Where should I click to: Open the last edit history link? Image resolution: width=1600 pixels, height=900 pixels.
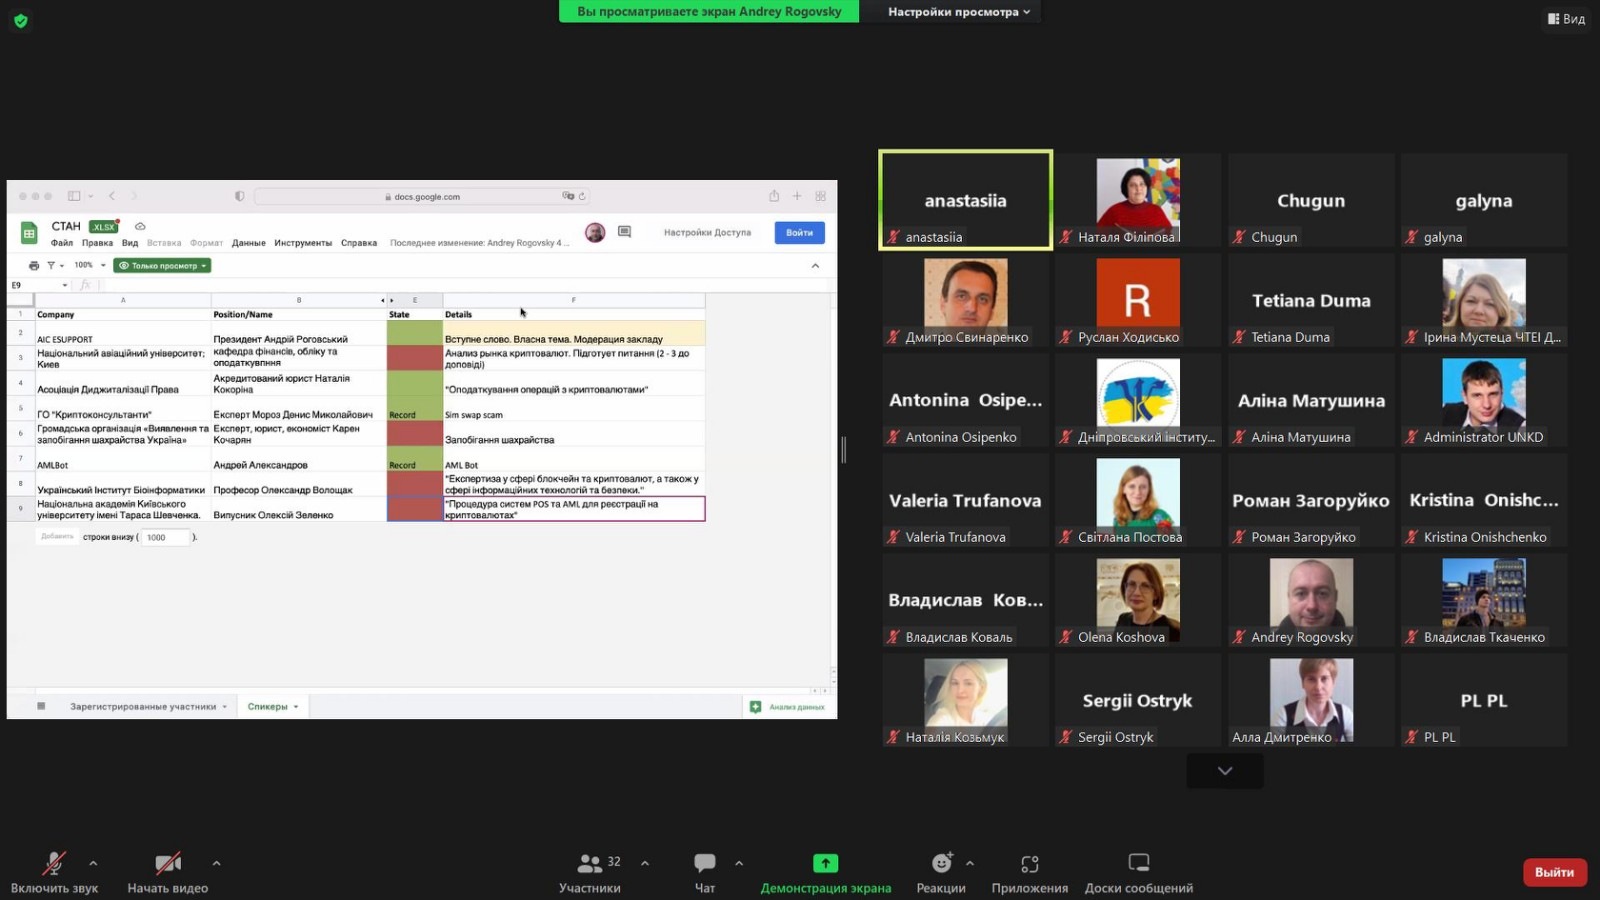(x=479, y=243)
